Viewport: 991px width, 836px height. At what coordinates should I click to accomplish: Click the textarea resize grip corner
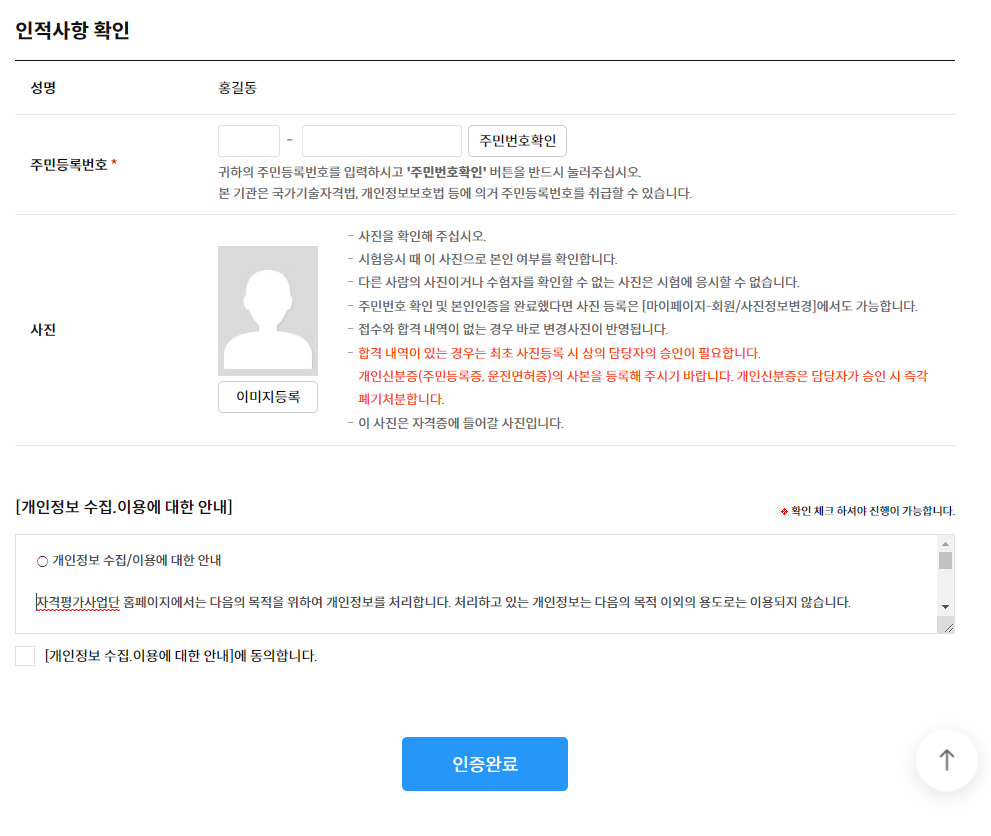point(946,626)
